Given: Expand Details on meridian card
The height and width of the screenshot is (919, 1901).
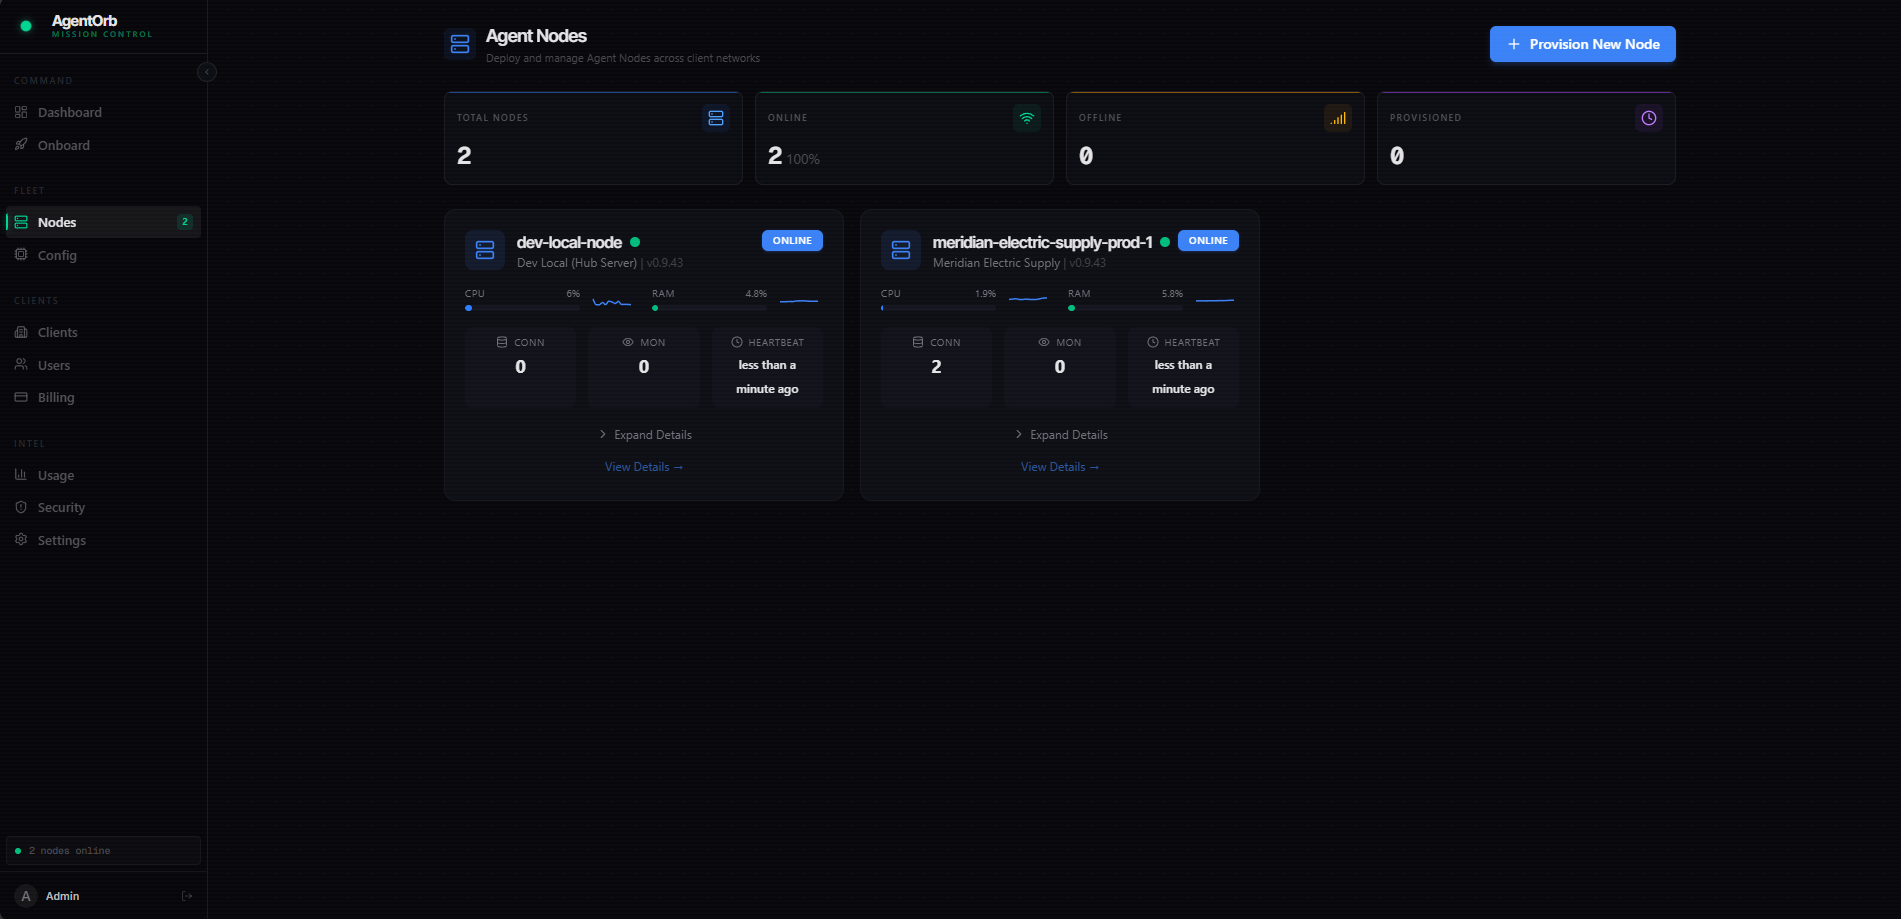Looking at the screenshot, I should (x=1061, y=435).
